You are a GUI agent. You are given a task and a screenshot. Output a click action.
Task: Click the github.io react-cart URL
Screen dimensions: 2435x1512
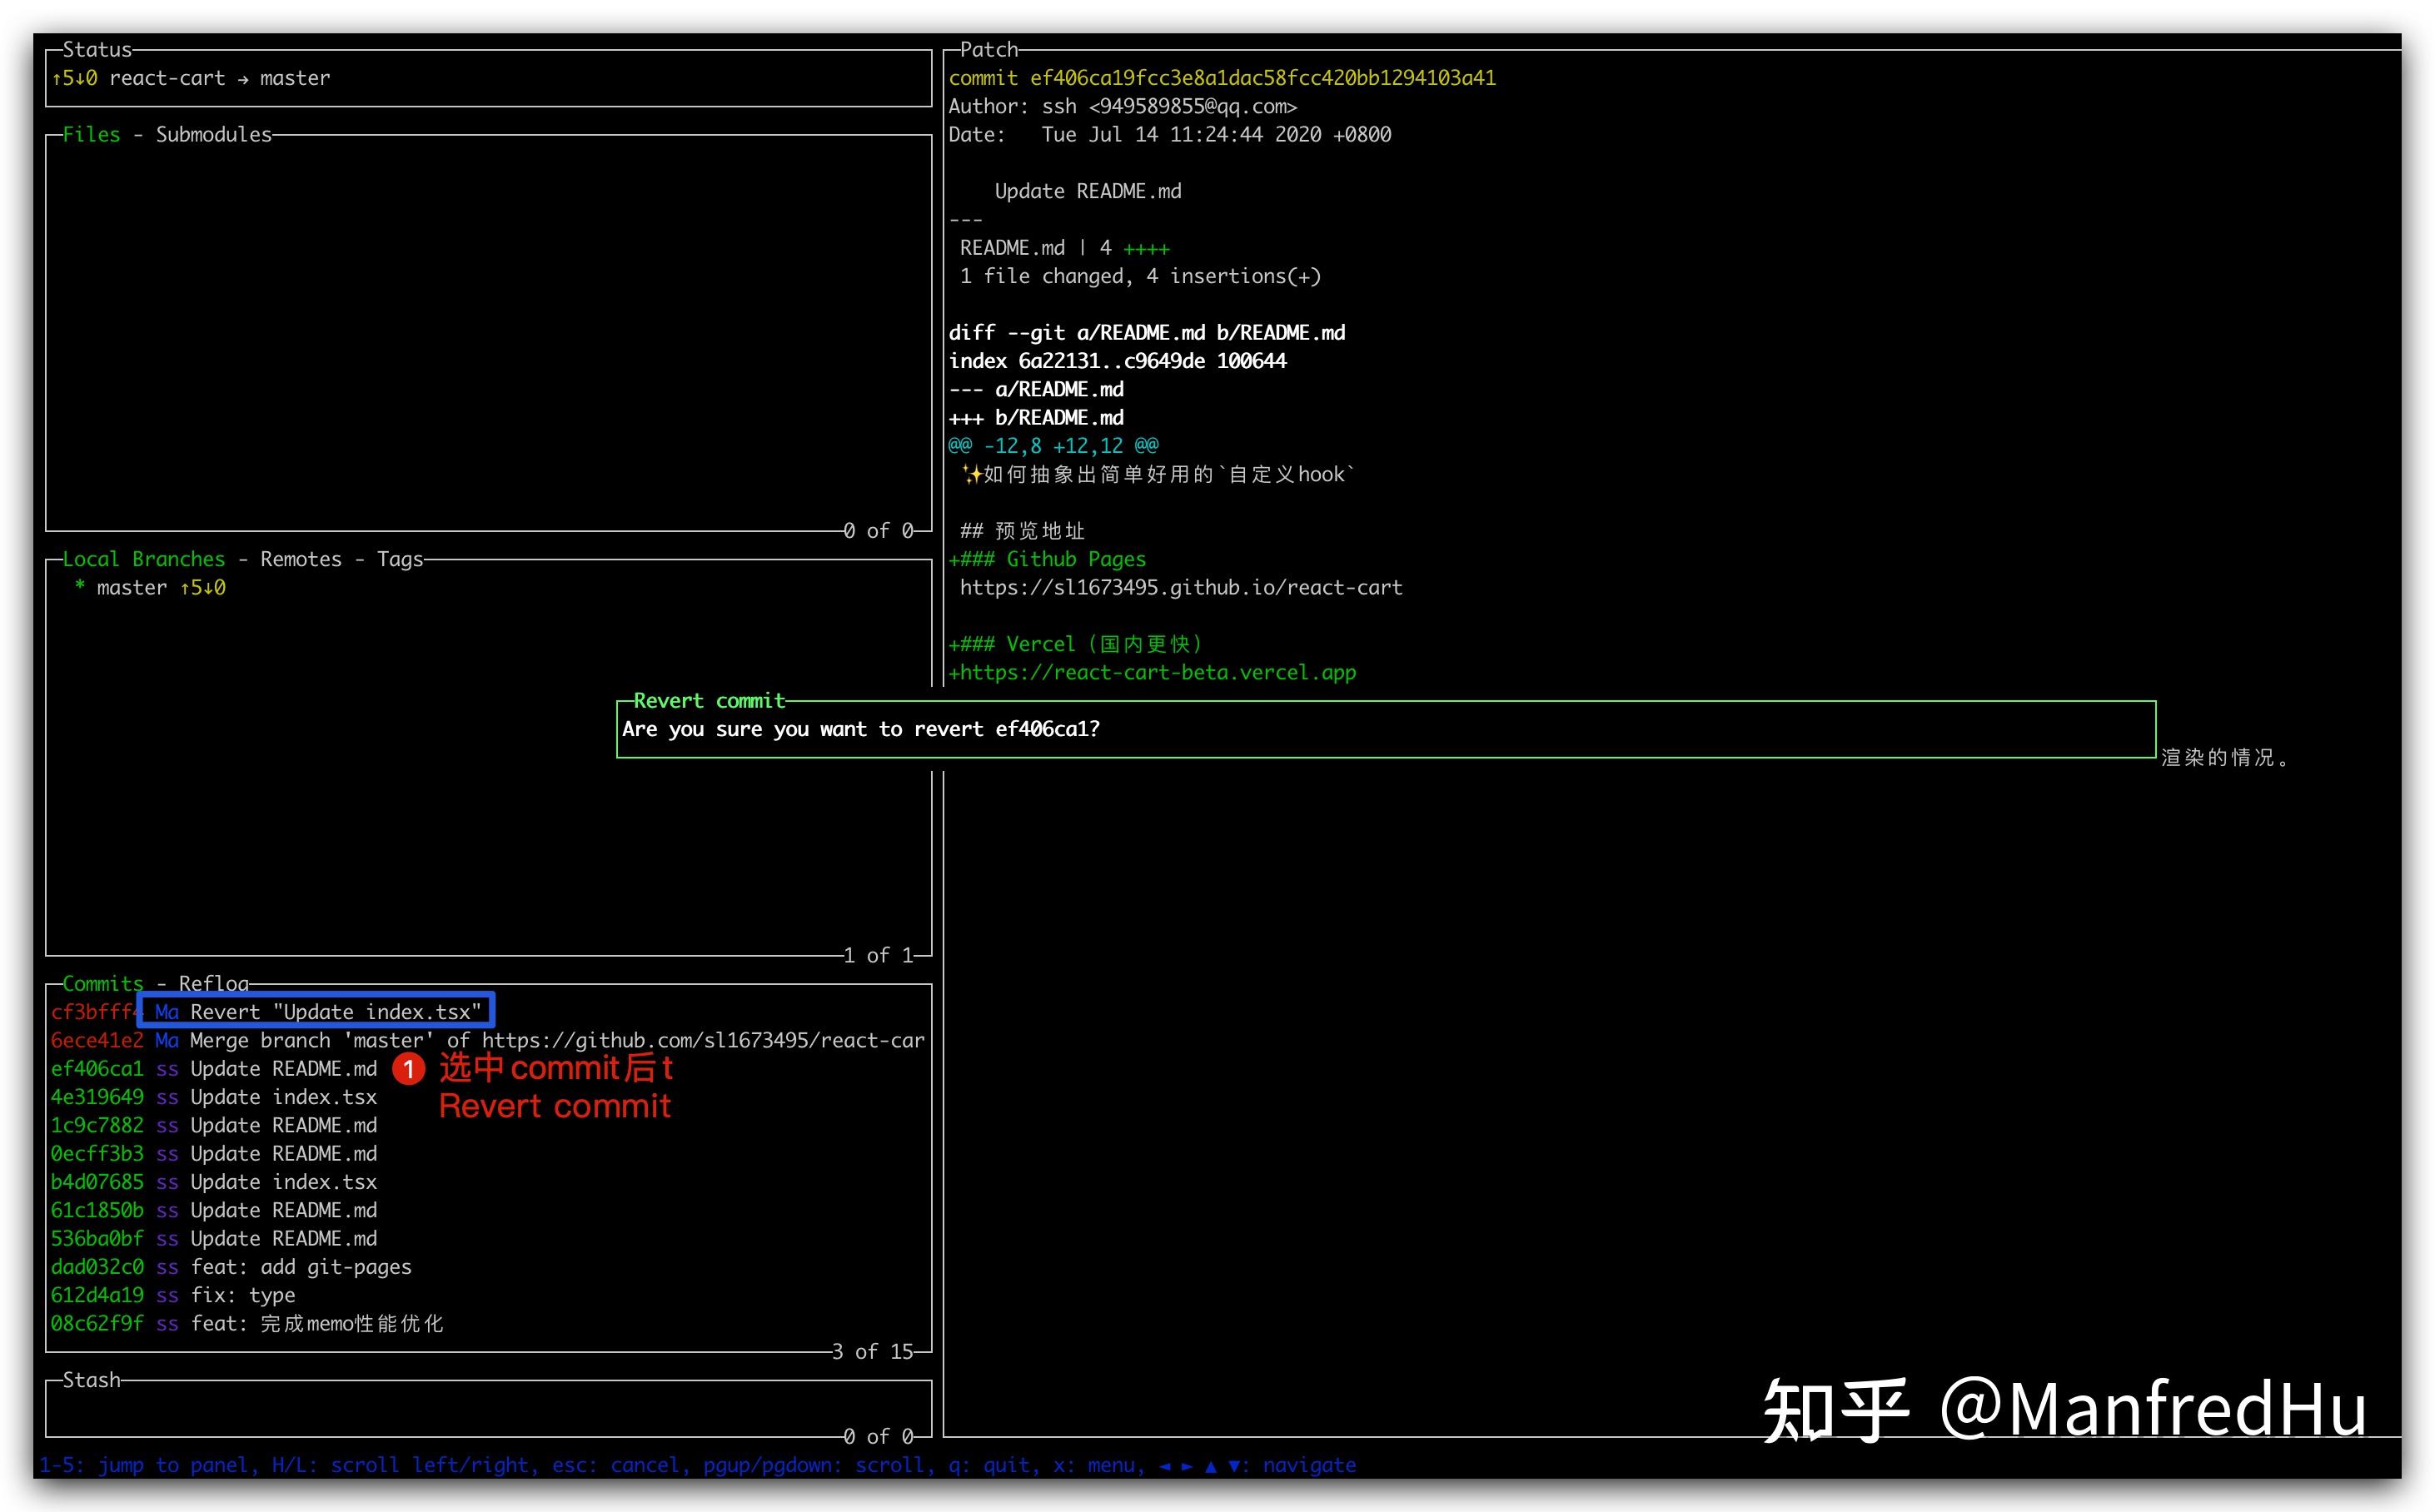pos(1180,588)
